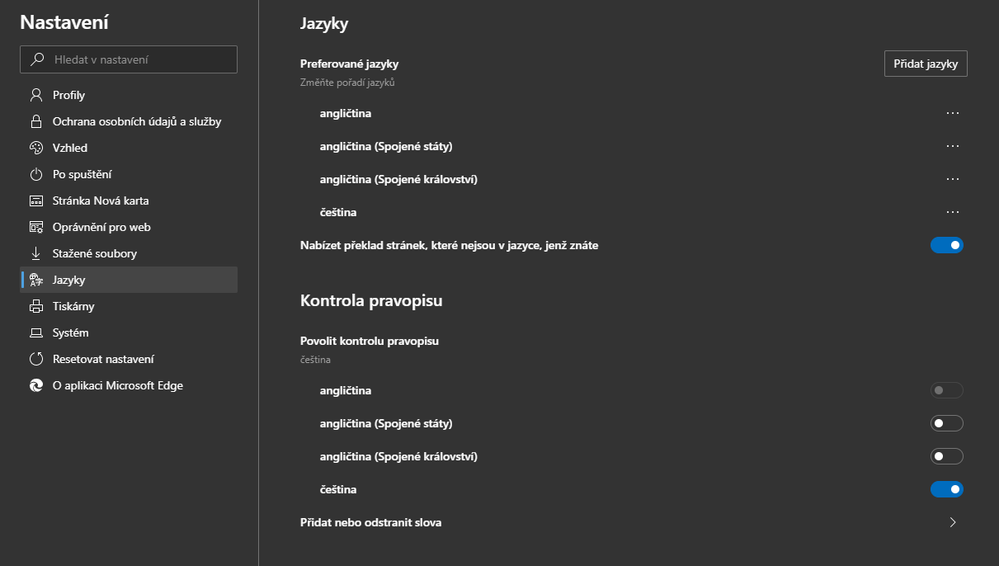Click the Microsoft Edge logo icon
Image resolution: width=999 pixels, height=566 pixels.
(36, 385)
